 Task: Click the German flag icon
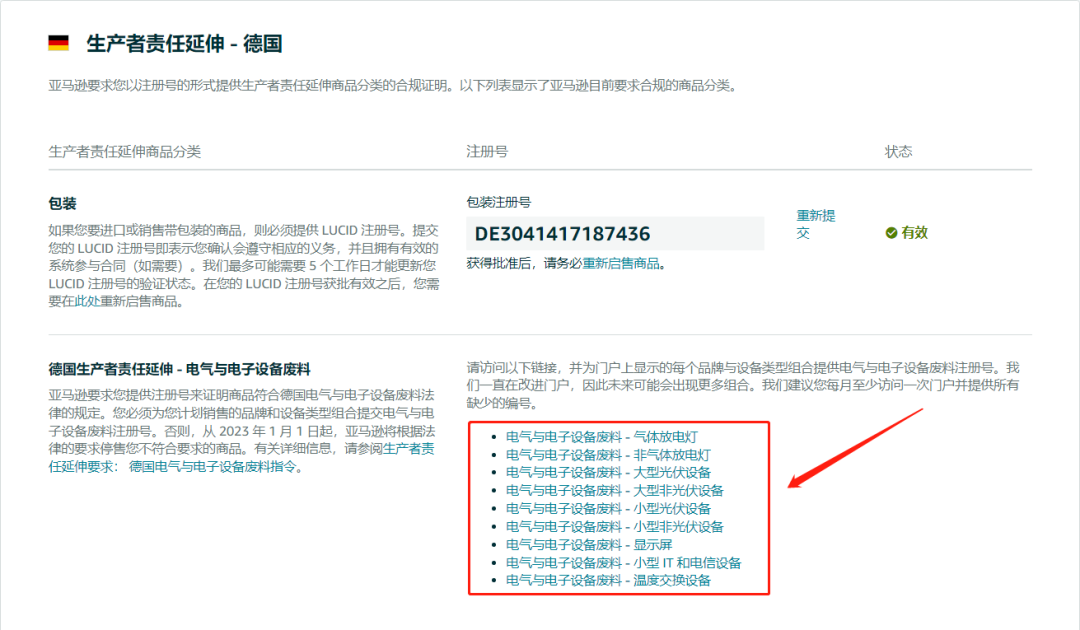[x=59, y=43]
